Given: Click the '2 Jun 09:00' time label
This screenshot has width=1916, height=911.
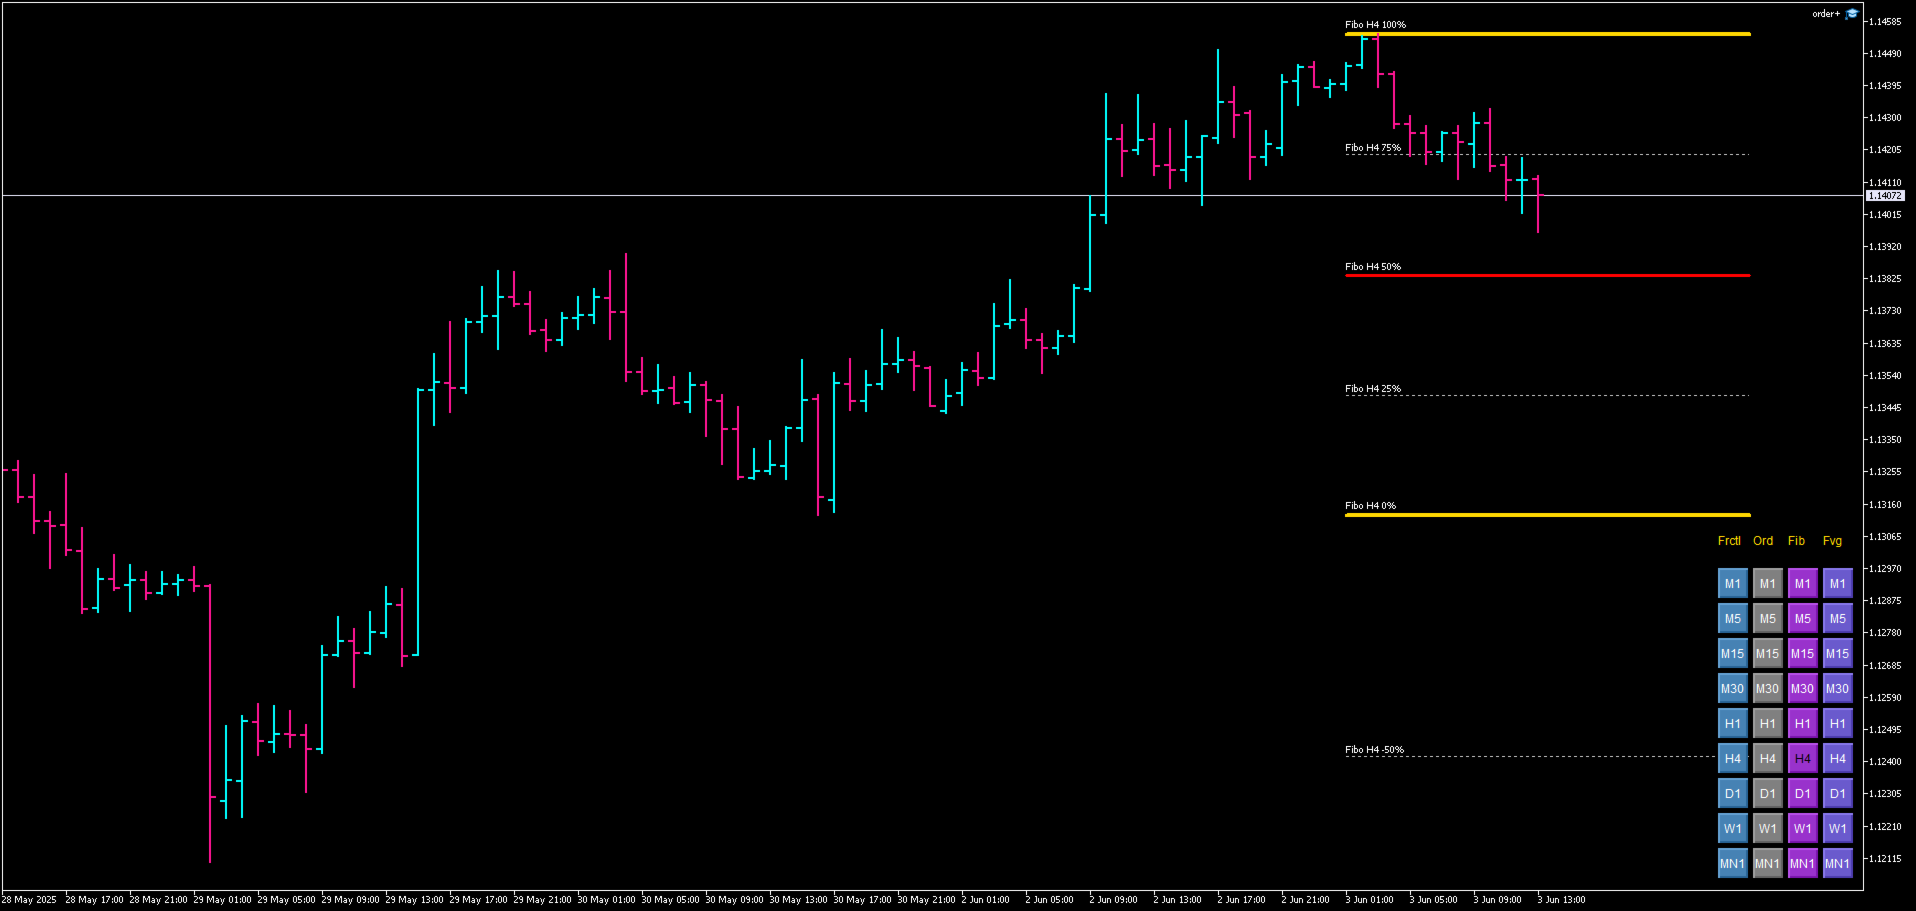Looking at the screenshot, I should pyautogui.click(x=1113, y=900).
